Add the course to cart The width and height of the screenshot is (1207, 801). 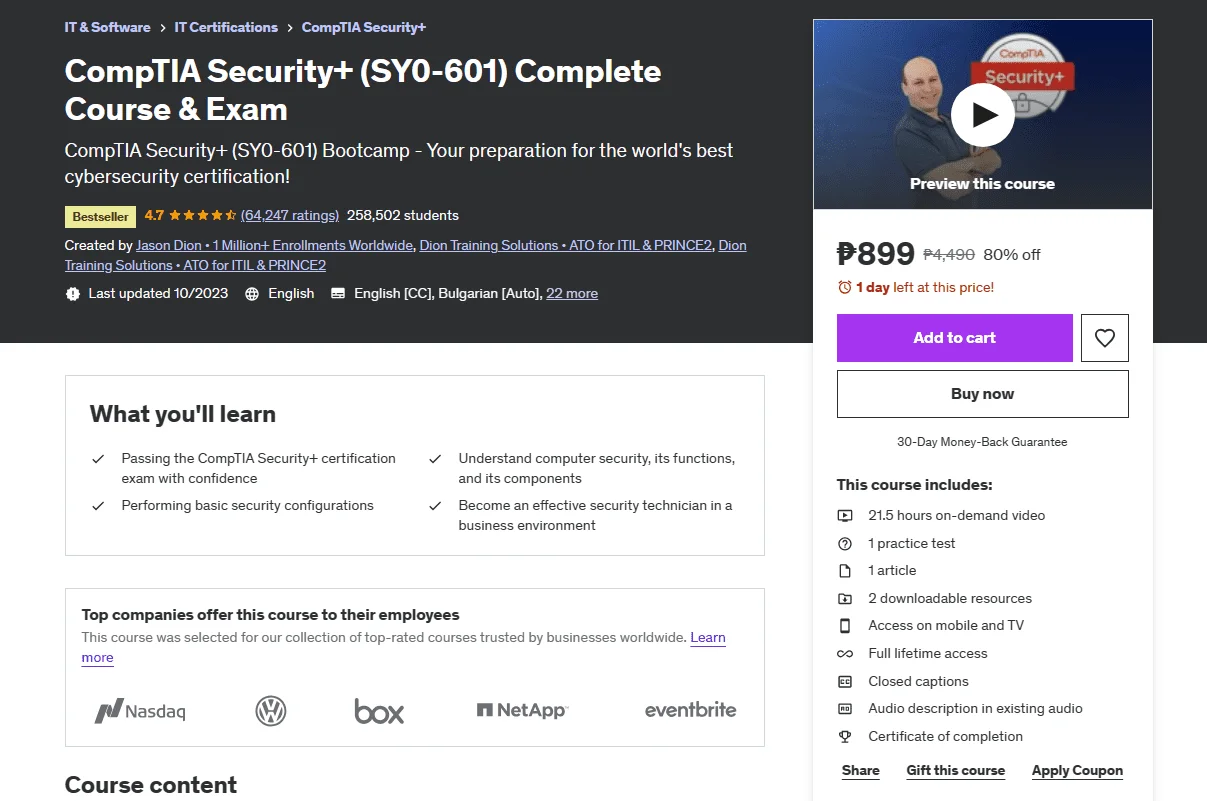click(954, 338)
